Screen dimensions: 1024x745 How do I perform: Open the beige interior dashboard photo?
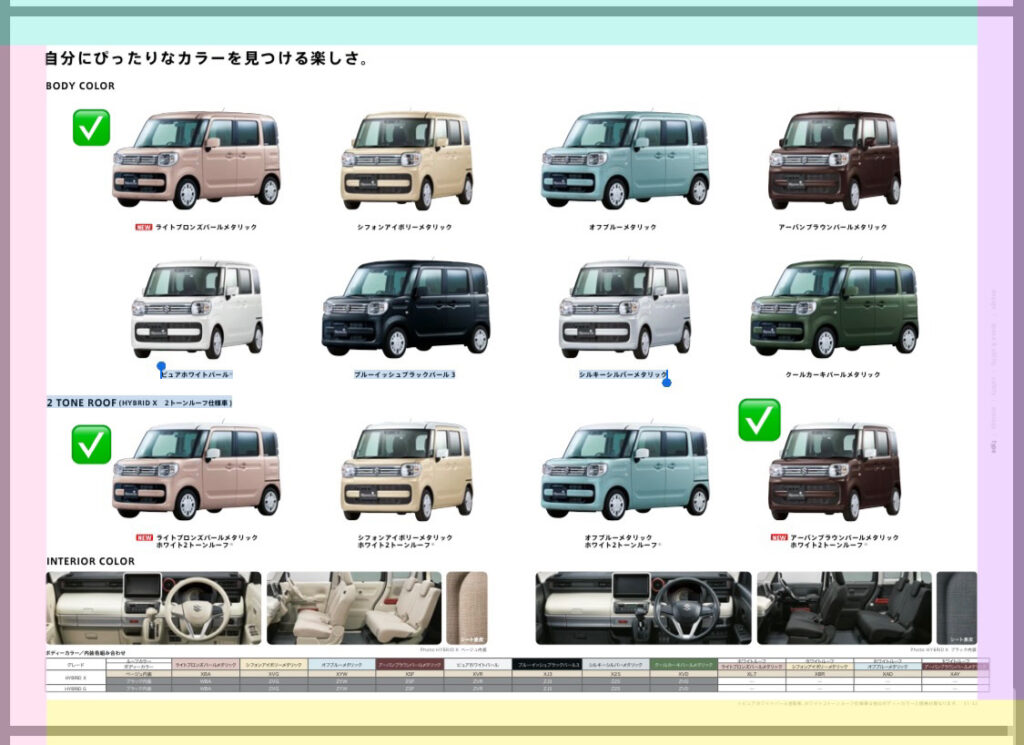[153, 609]
